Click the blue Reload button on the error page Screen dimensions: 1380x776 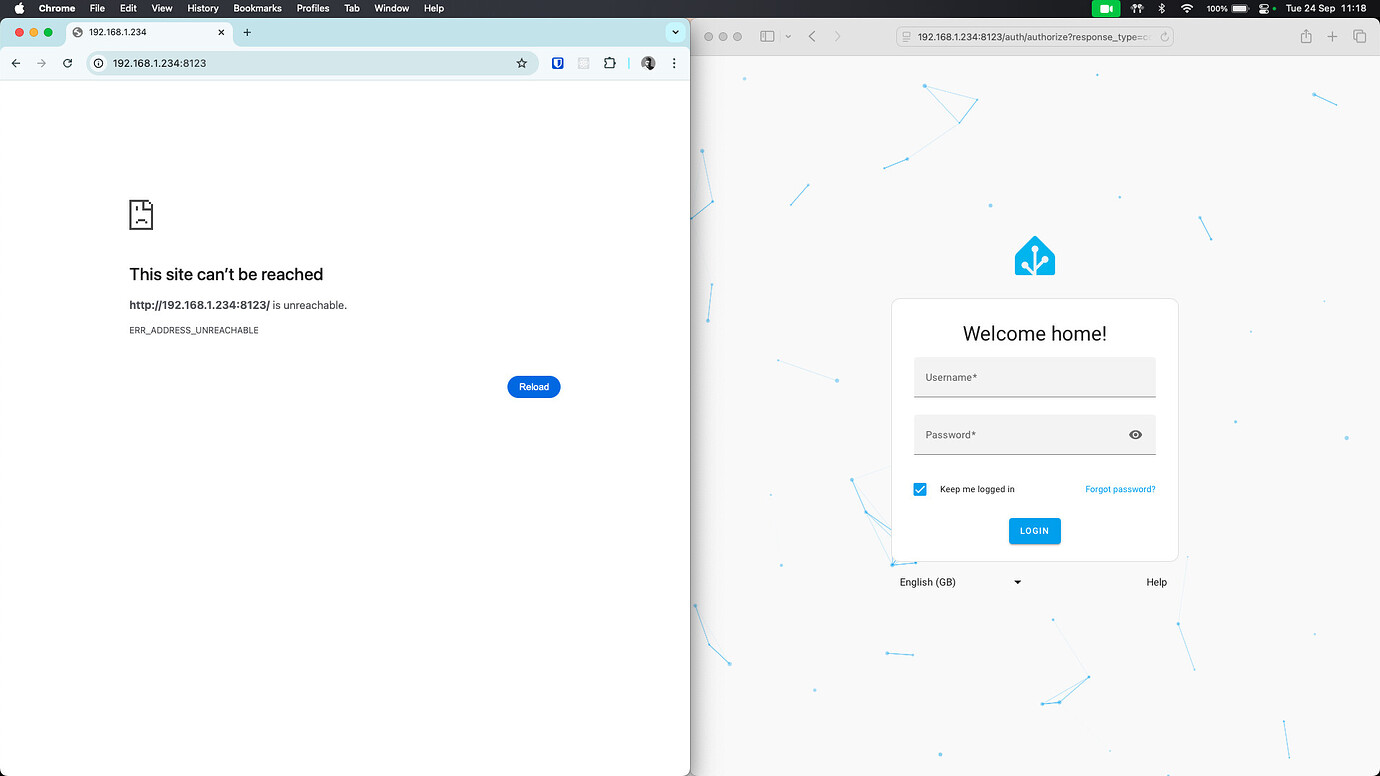click(x=533, y=386)
